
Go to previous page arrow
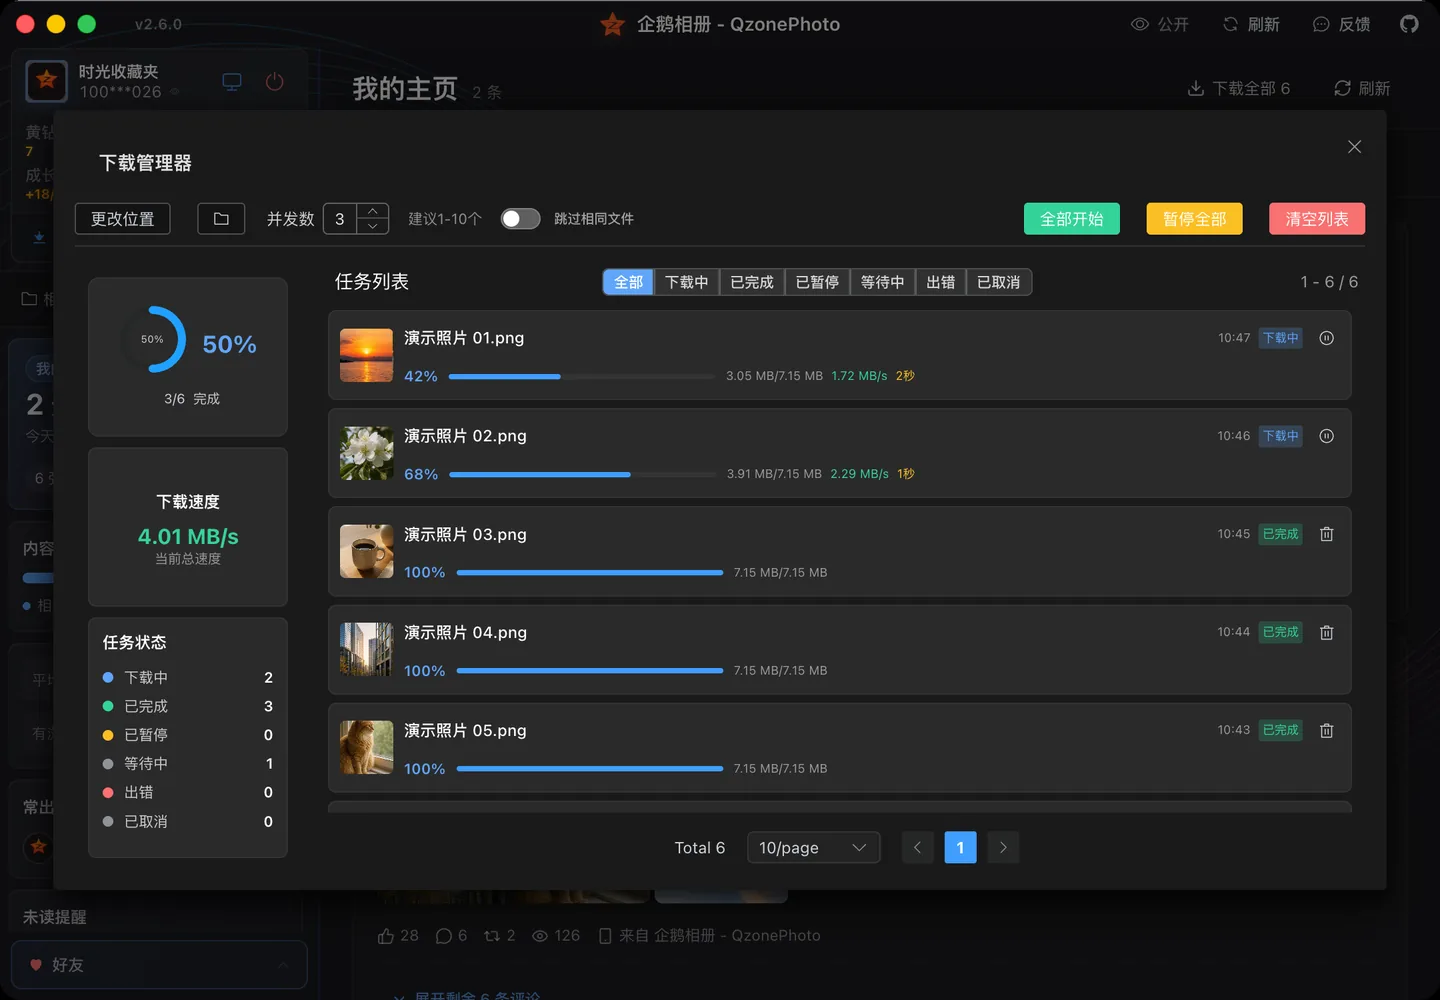(x=917, y=848)
